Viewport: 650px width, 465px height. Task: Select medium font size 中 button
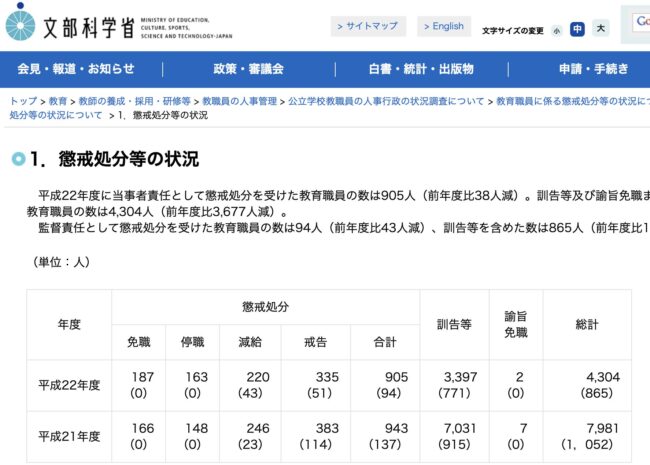(x=577, y=30)
